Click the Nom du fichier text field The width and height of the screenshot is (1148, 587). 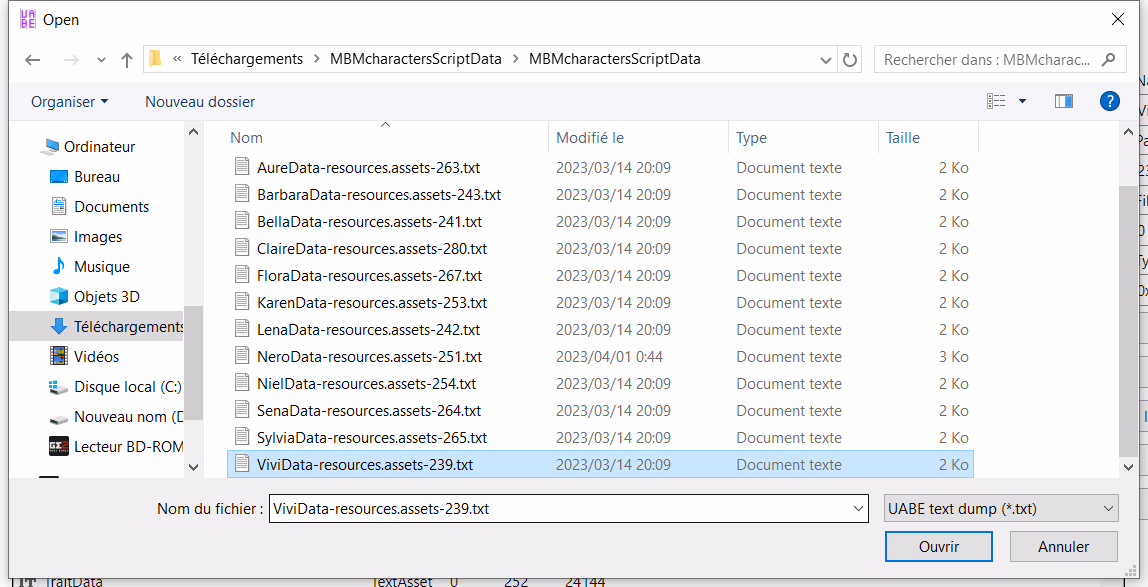[x=560, y=509]
